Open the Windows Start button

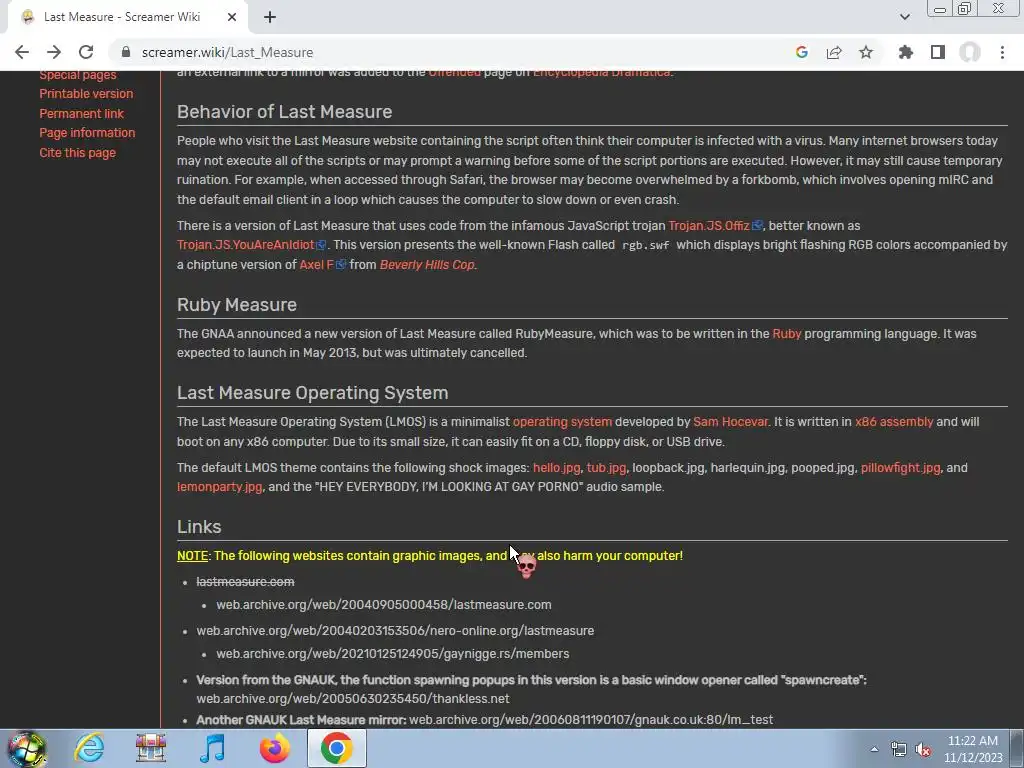click(26, 748)
